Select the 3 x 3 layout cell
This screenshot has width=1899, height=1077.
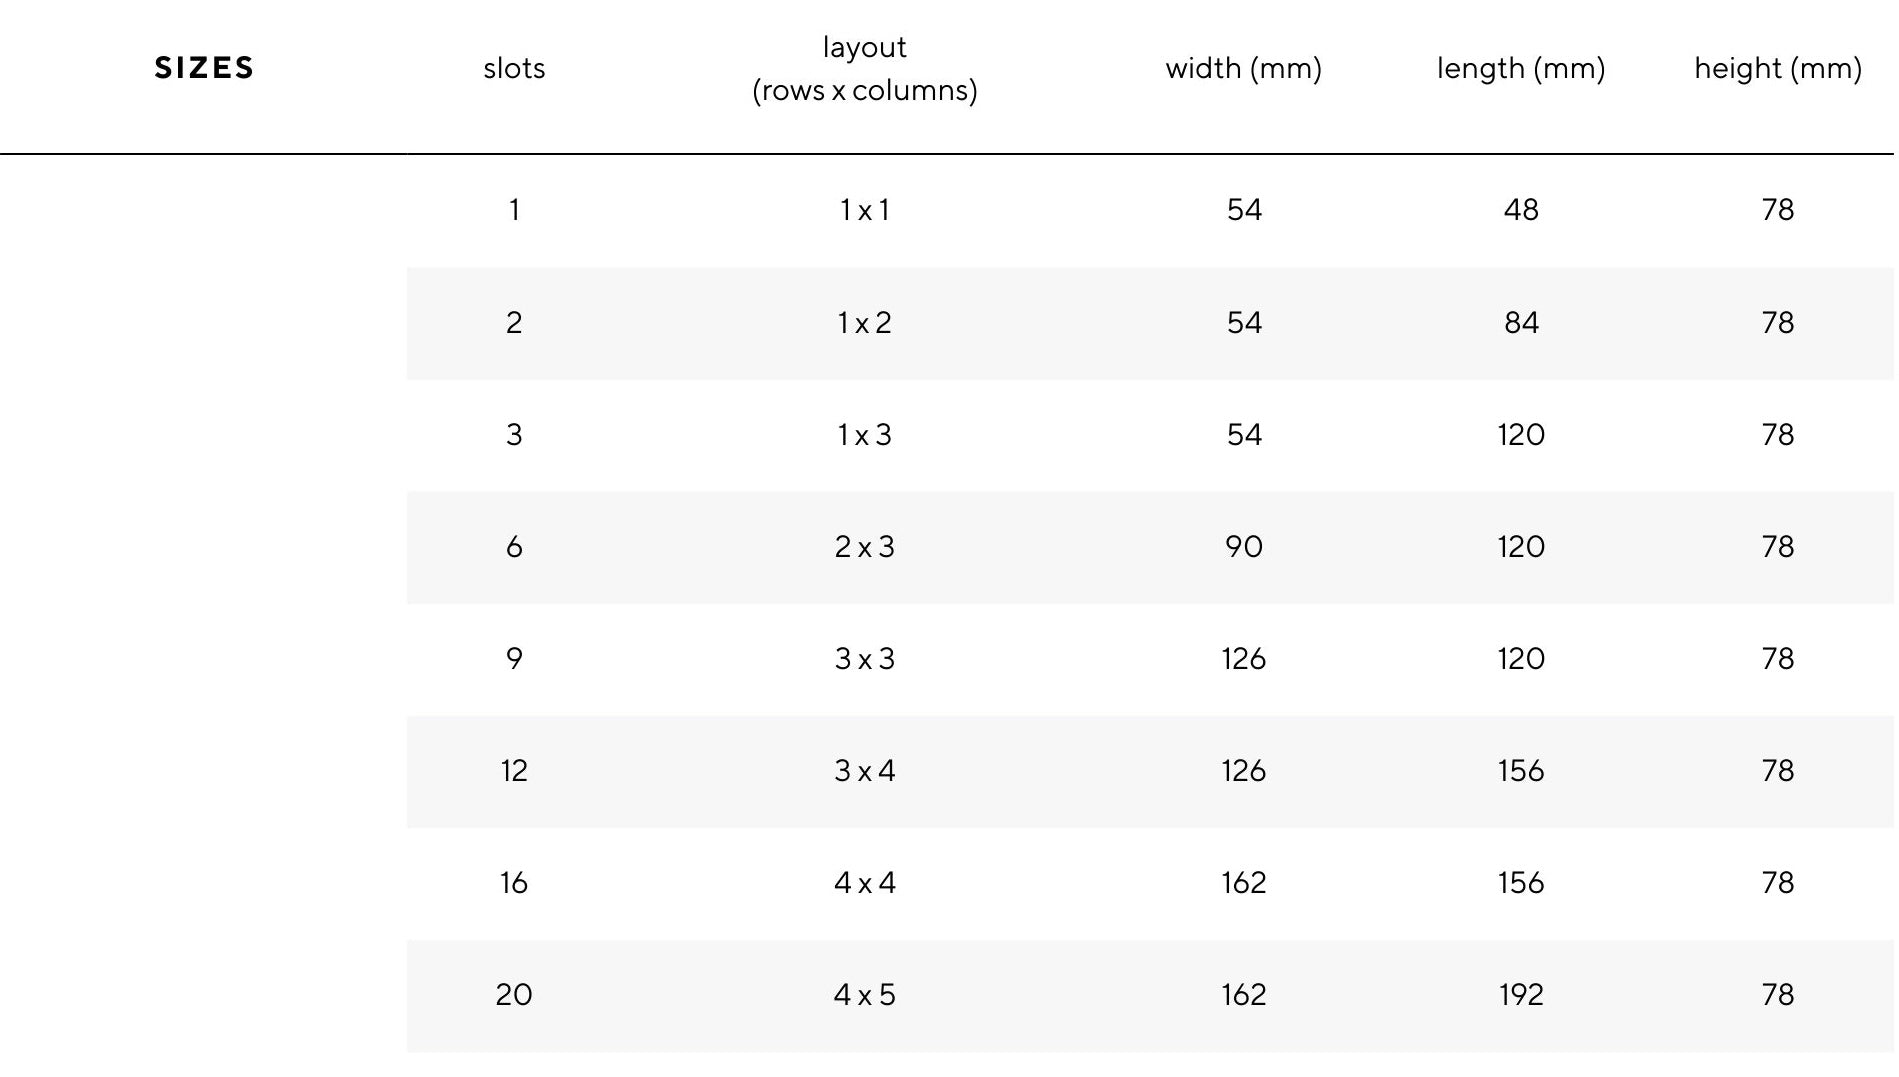coord(865,659)
